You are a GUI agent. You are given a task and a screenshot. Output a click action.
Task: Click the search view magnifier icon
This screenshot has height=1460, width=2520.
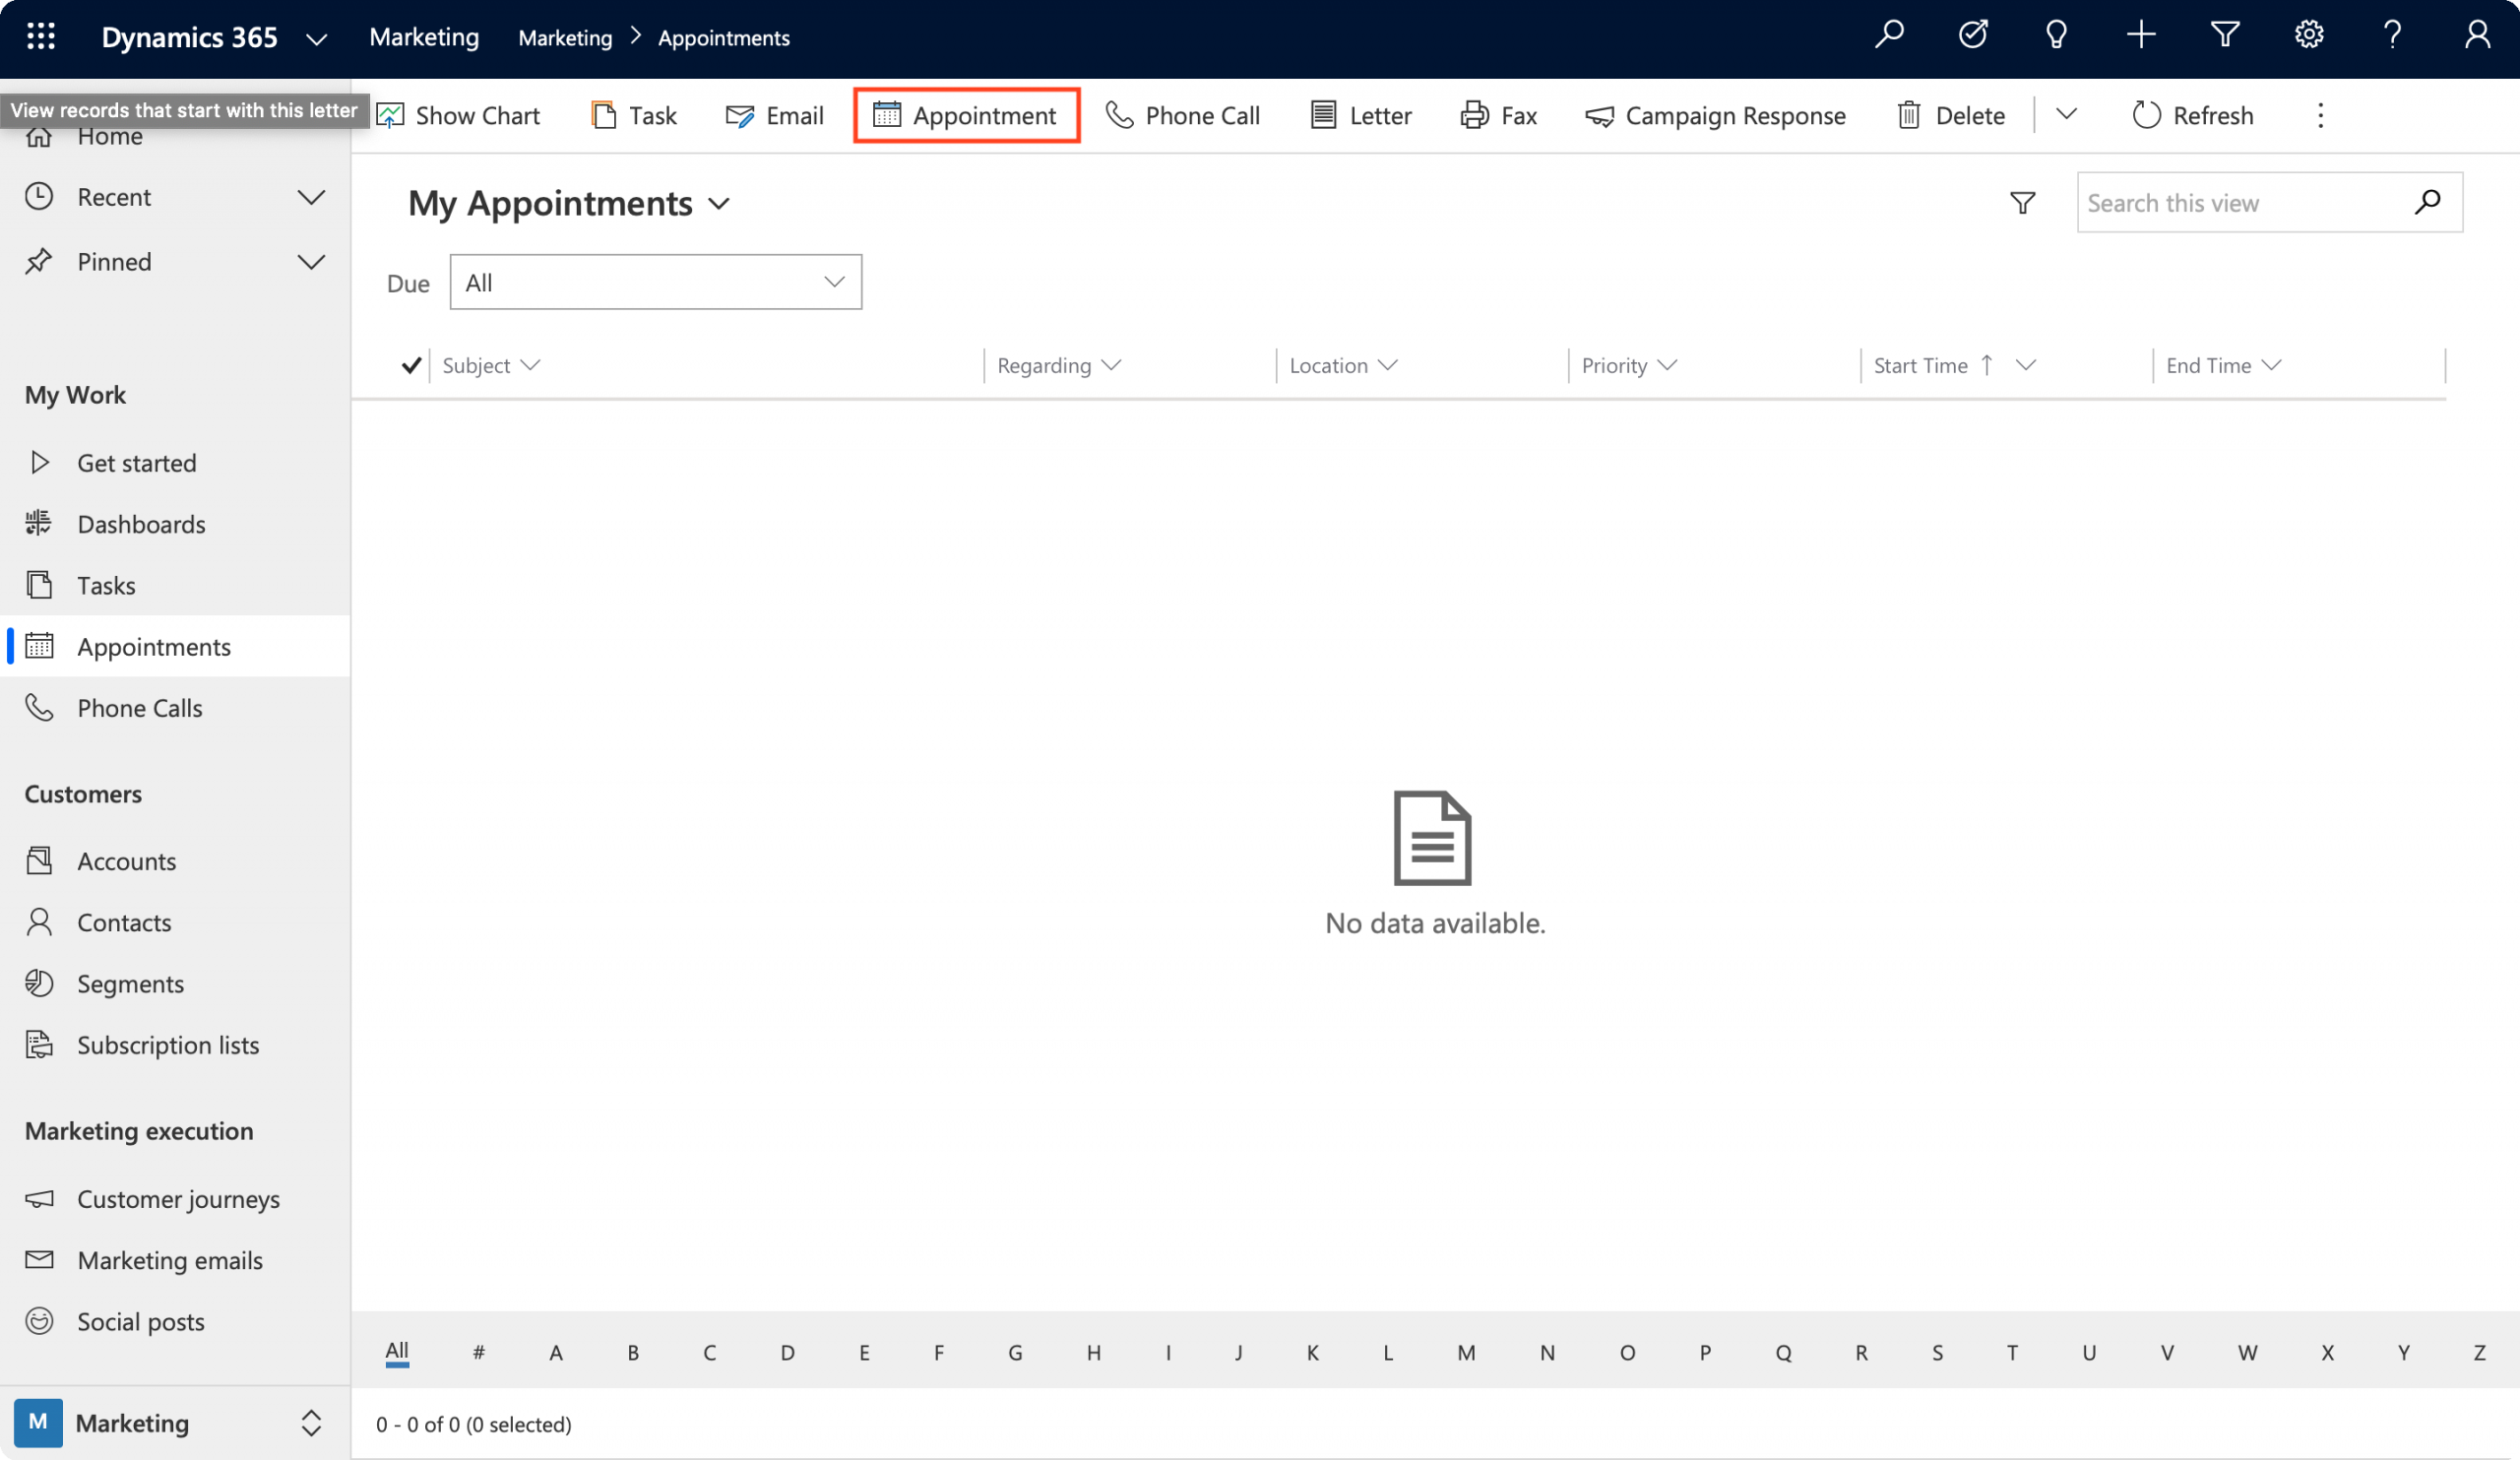coord(2428,203)
